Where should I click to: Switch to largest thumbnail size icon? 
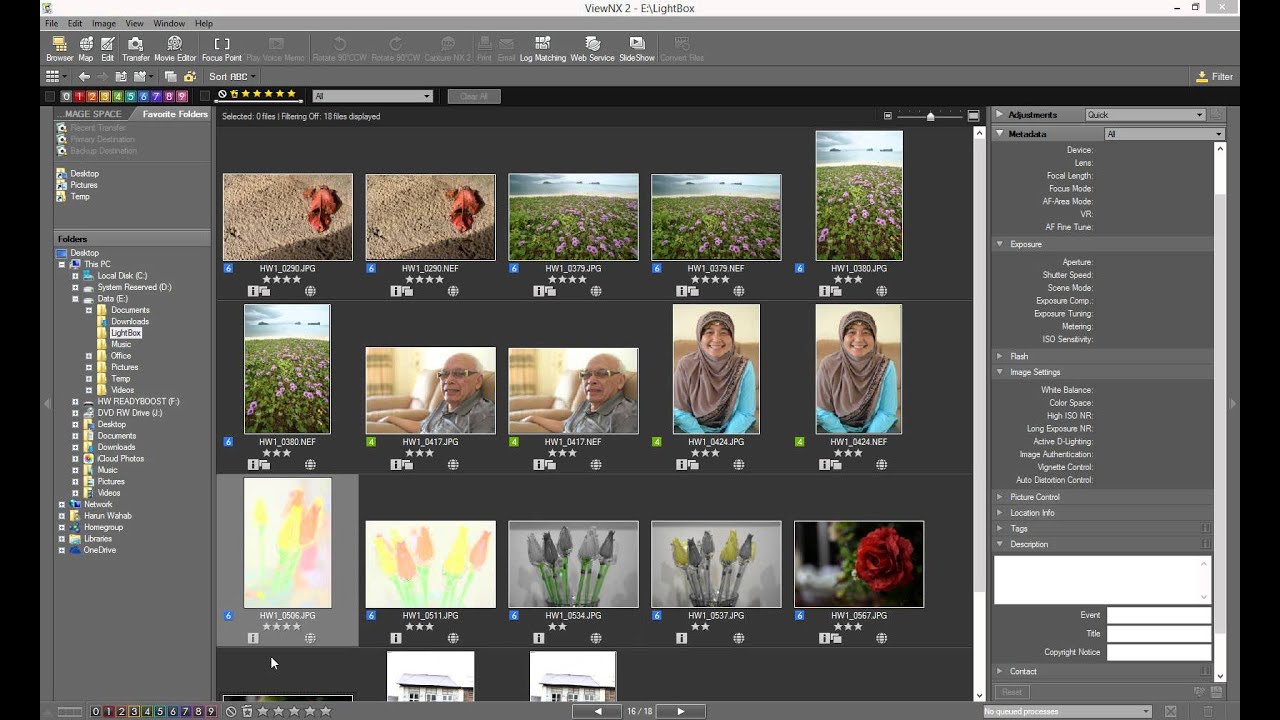coord(973,116)
